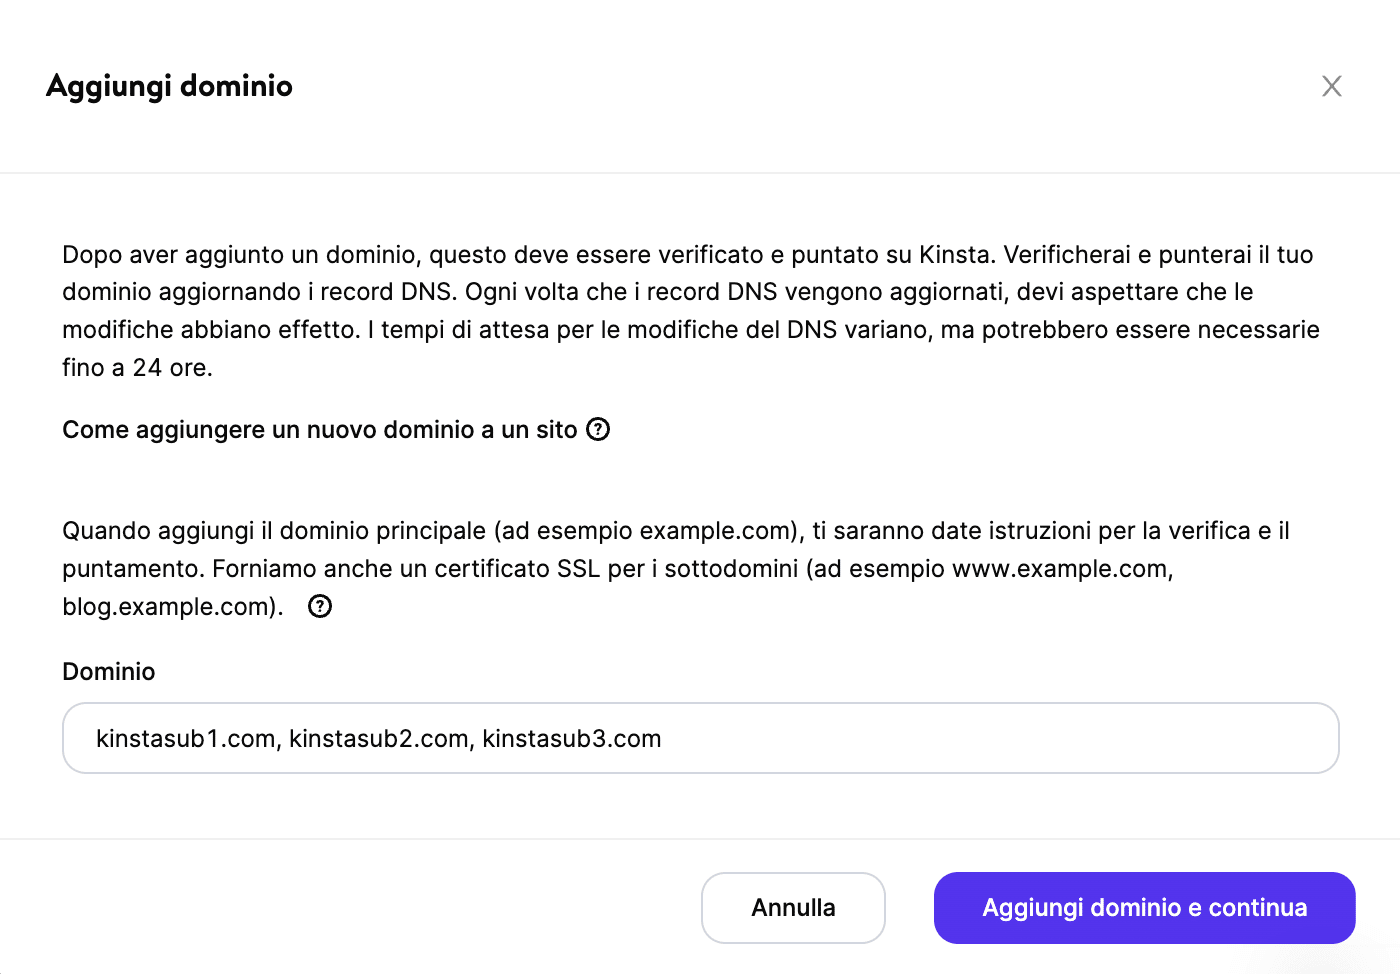Select the paragraph mentioning 24 ore
Screen dimensions: 1400x974
[x=690, y=310]
